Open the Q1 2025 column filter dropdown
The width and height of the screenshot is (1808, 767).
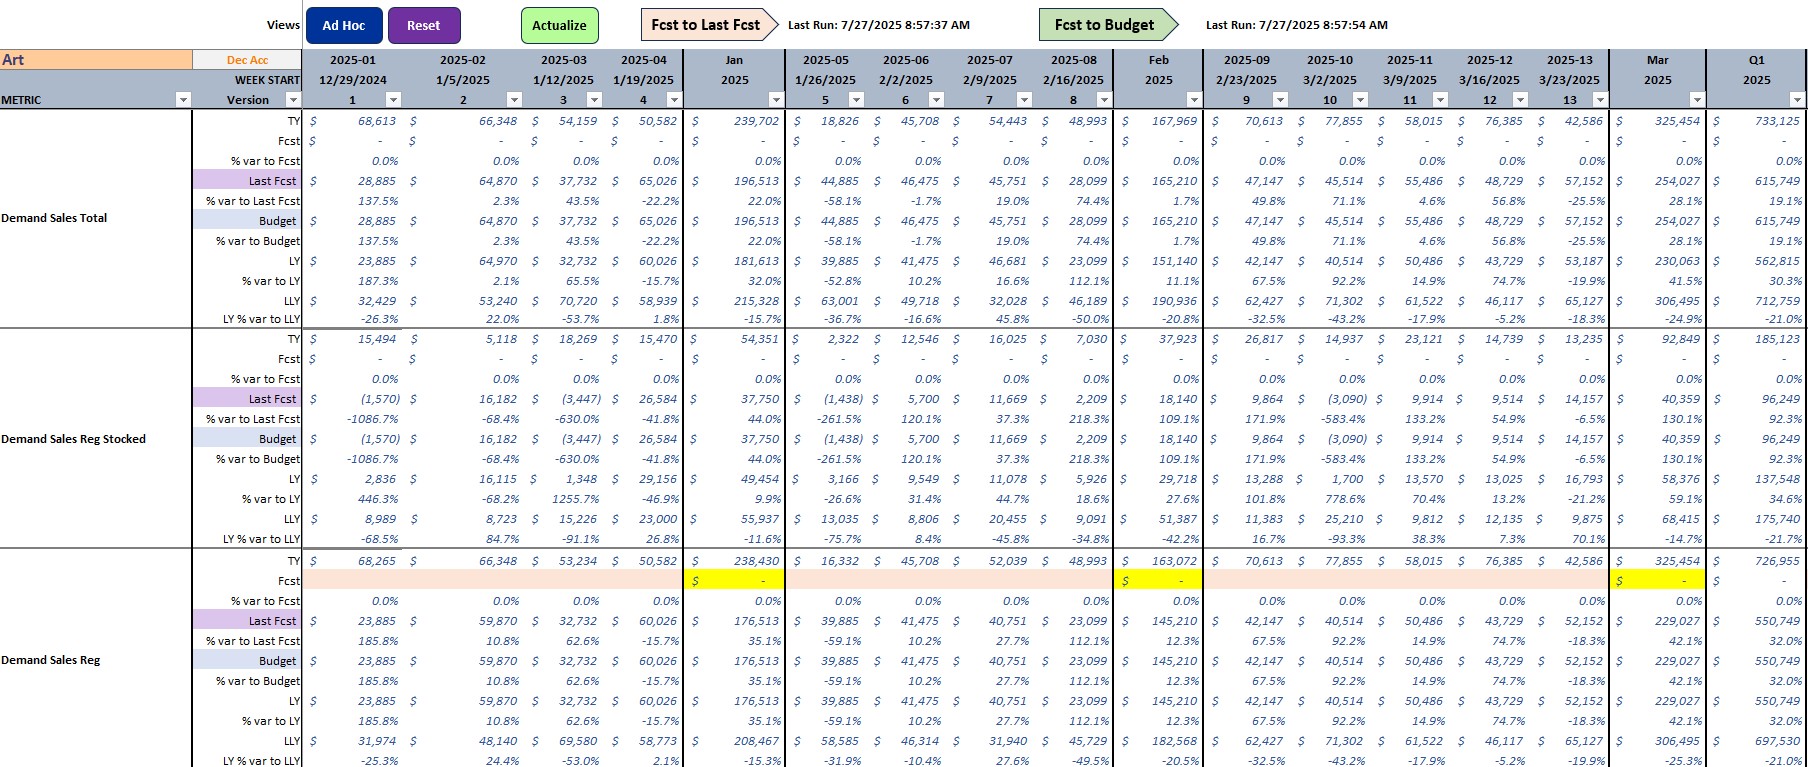tap(1797, 100)
